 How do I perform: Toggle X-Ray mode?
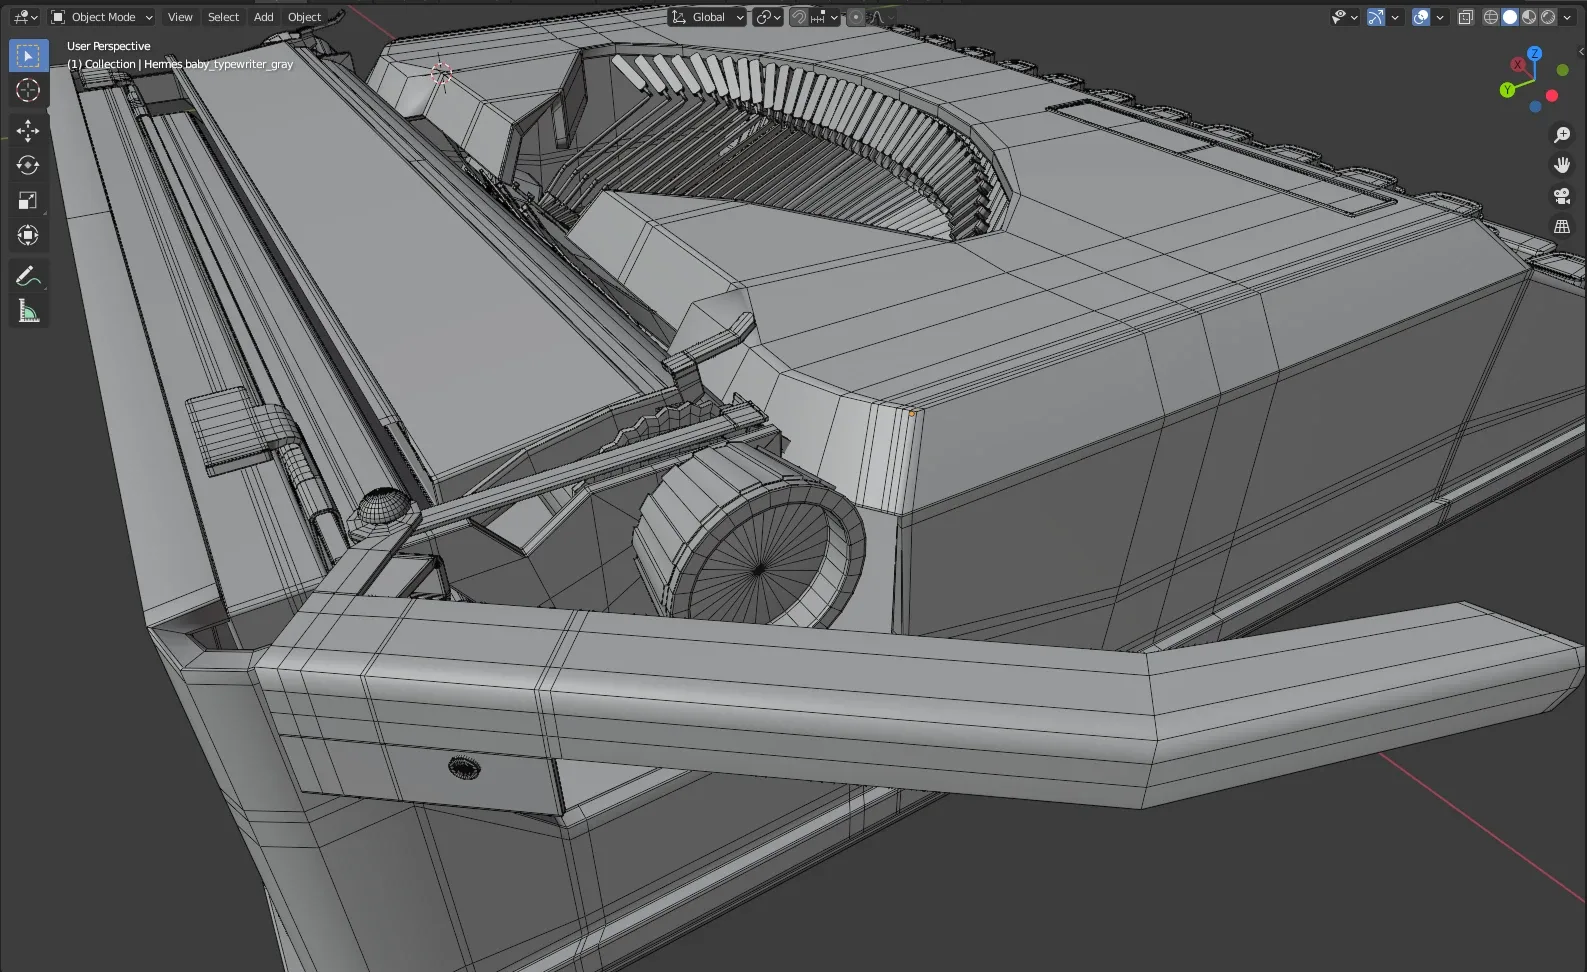1466,17
